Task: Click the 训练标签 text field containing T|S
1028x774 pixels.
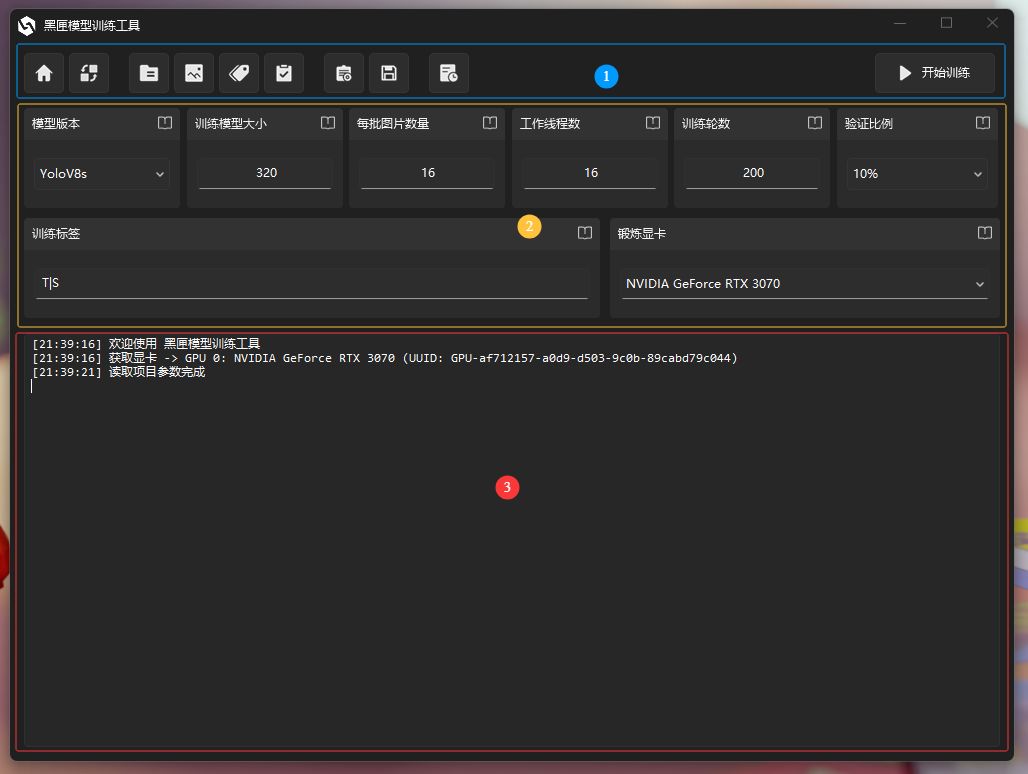Action: [312, 283]
